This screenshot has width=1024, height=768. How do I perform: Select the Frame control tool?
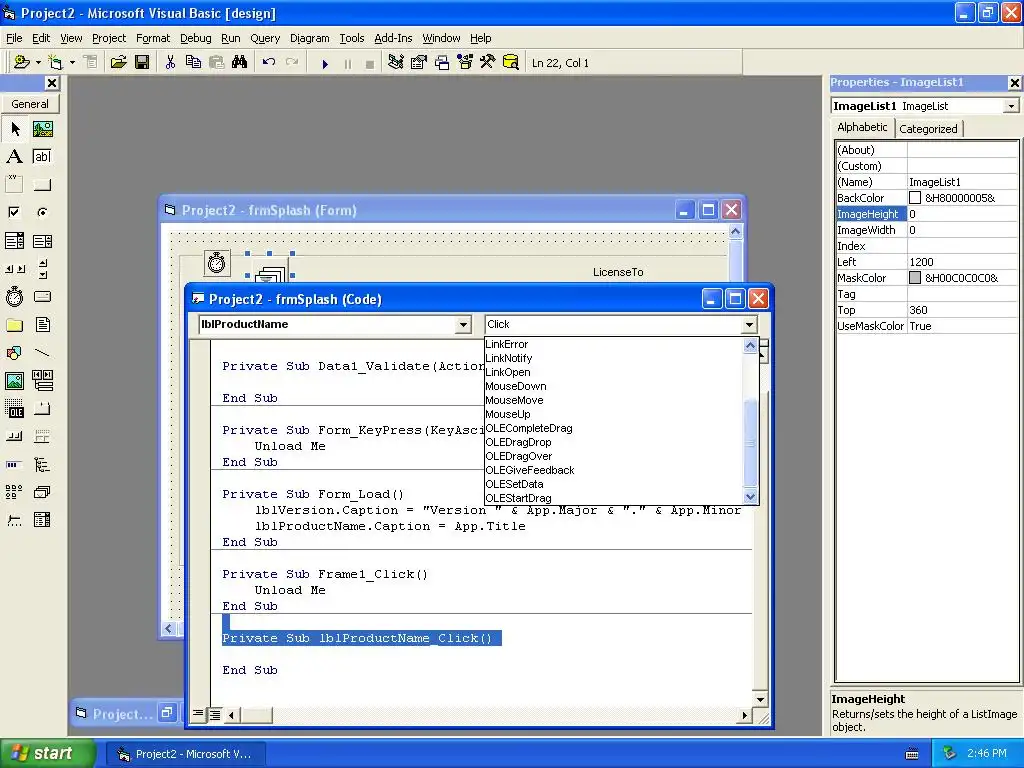14,184
